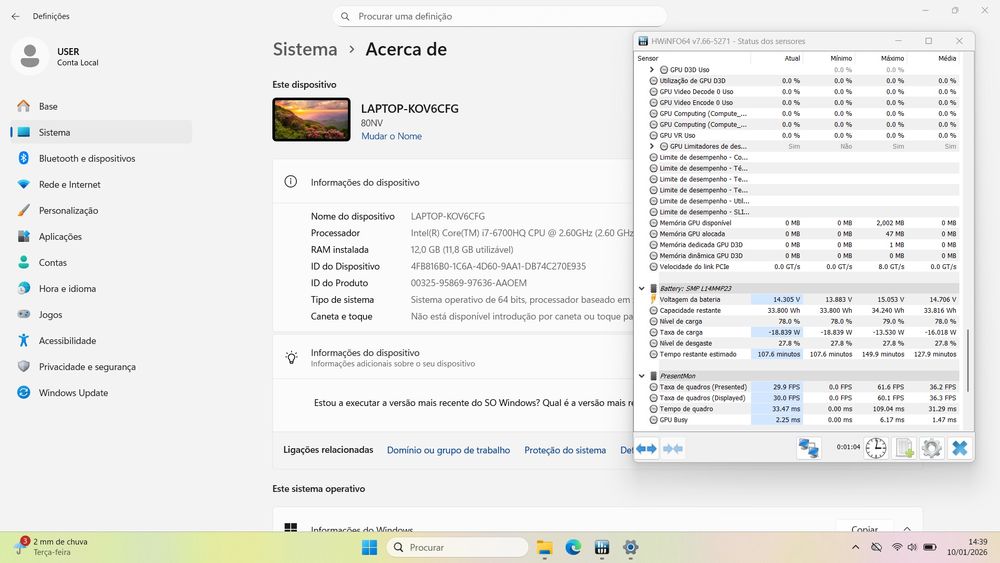Open HWiNFO remote monitoring computers icon
1000x563 pixels.
[x=809, y=448]
